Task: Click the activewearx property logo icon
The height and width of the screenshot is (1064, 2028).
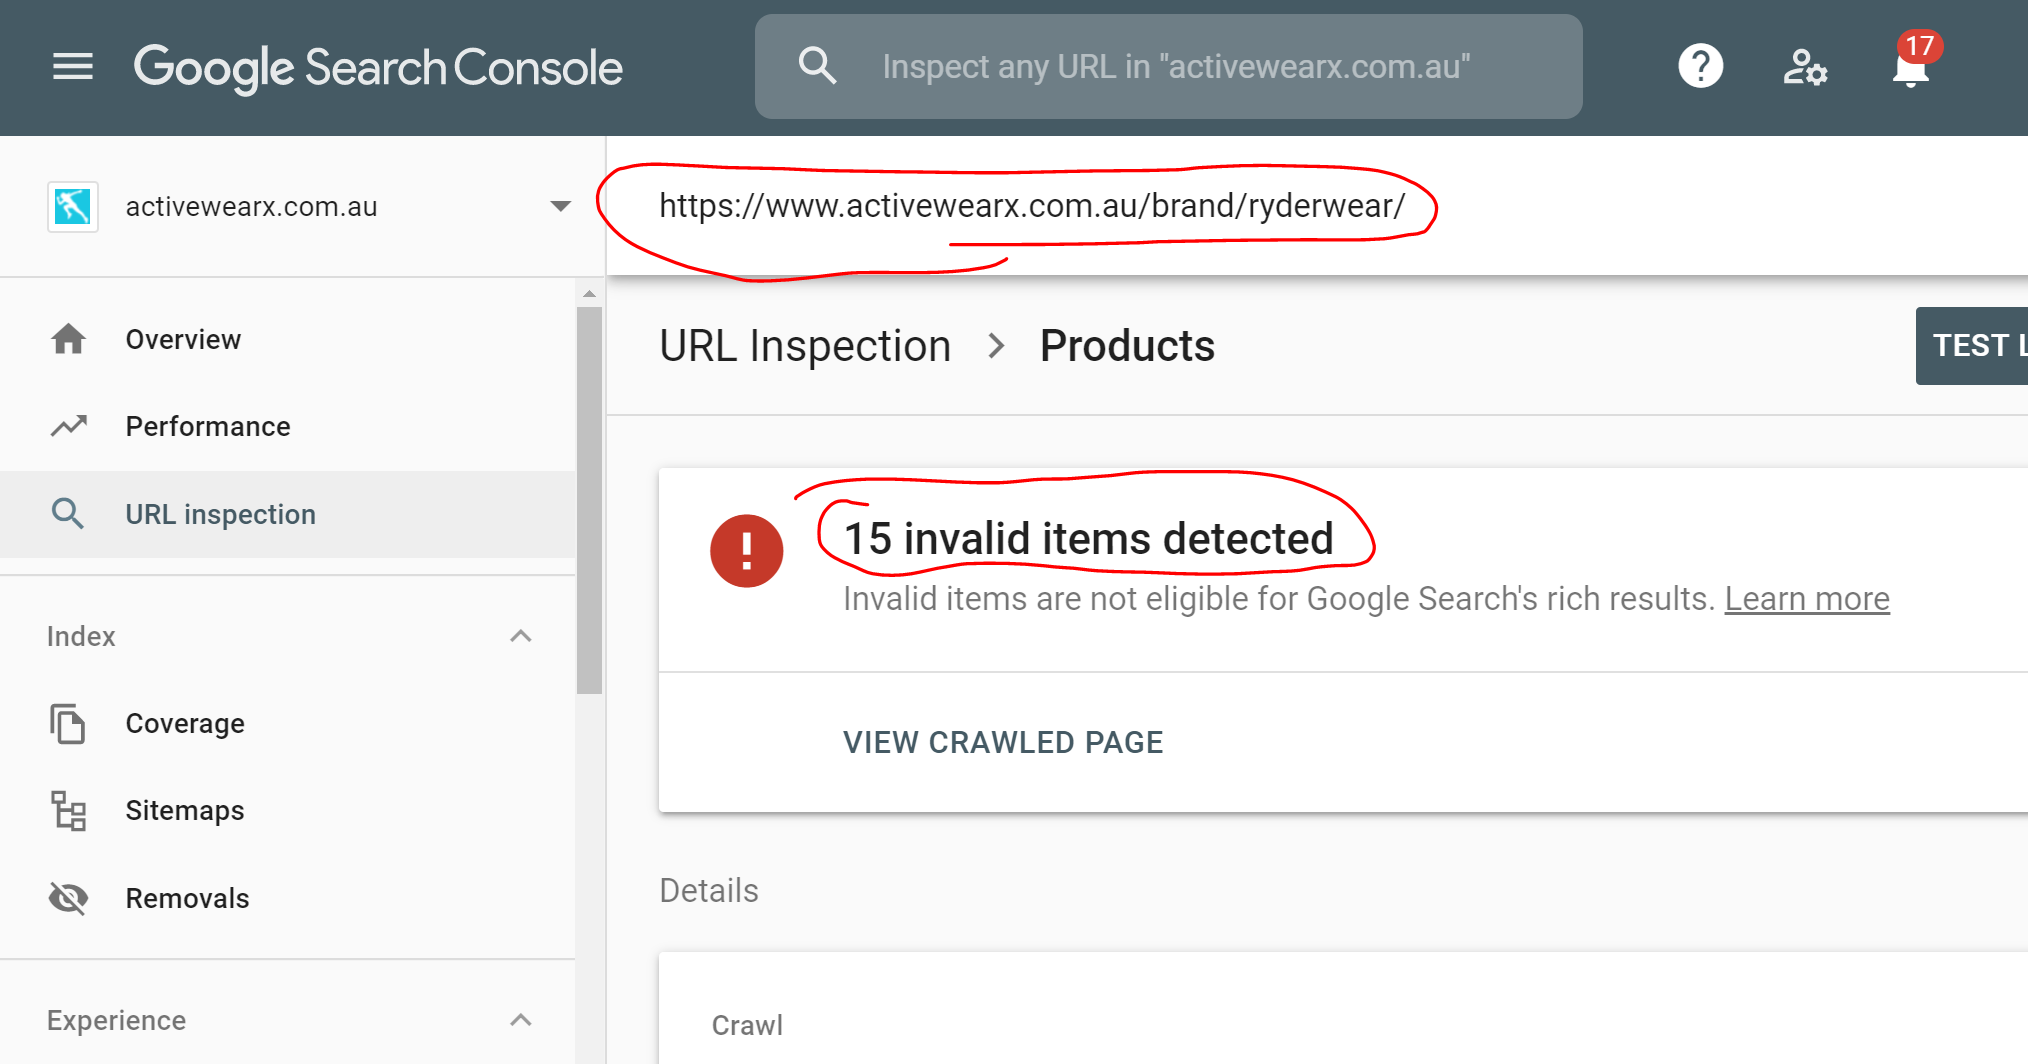Action: 73,207
